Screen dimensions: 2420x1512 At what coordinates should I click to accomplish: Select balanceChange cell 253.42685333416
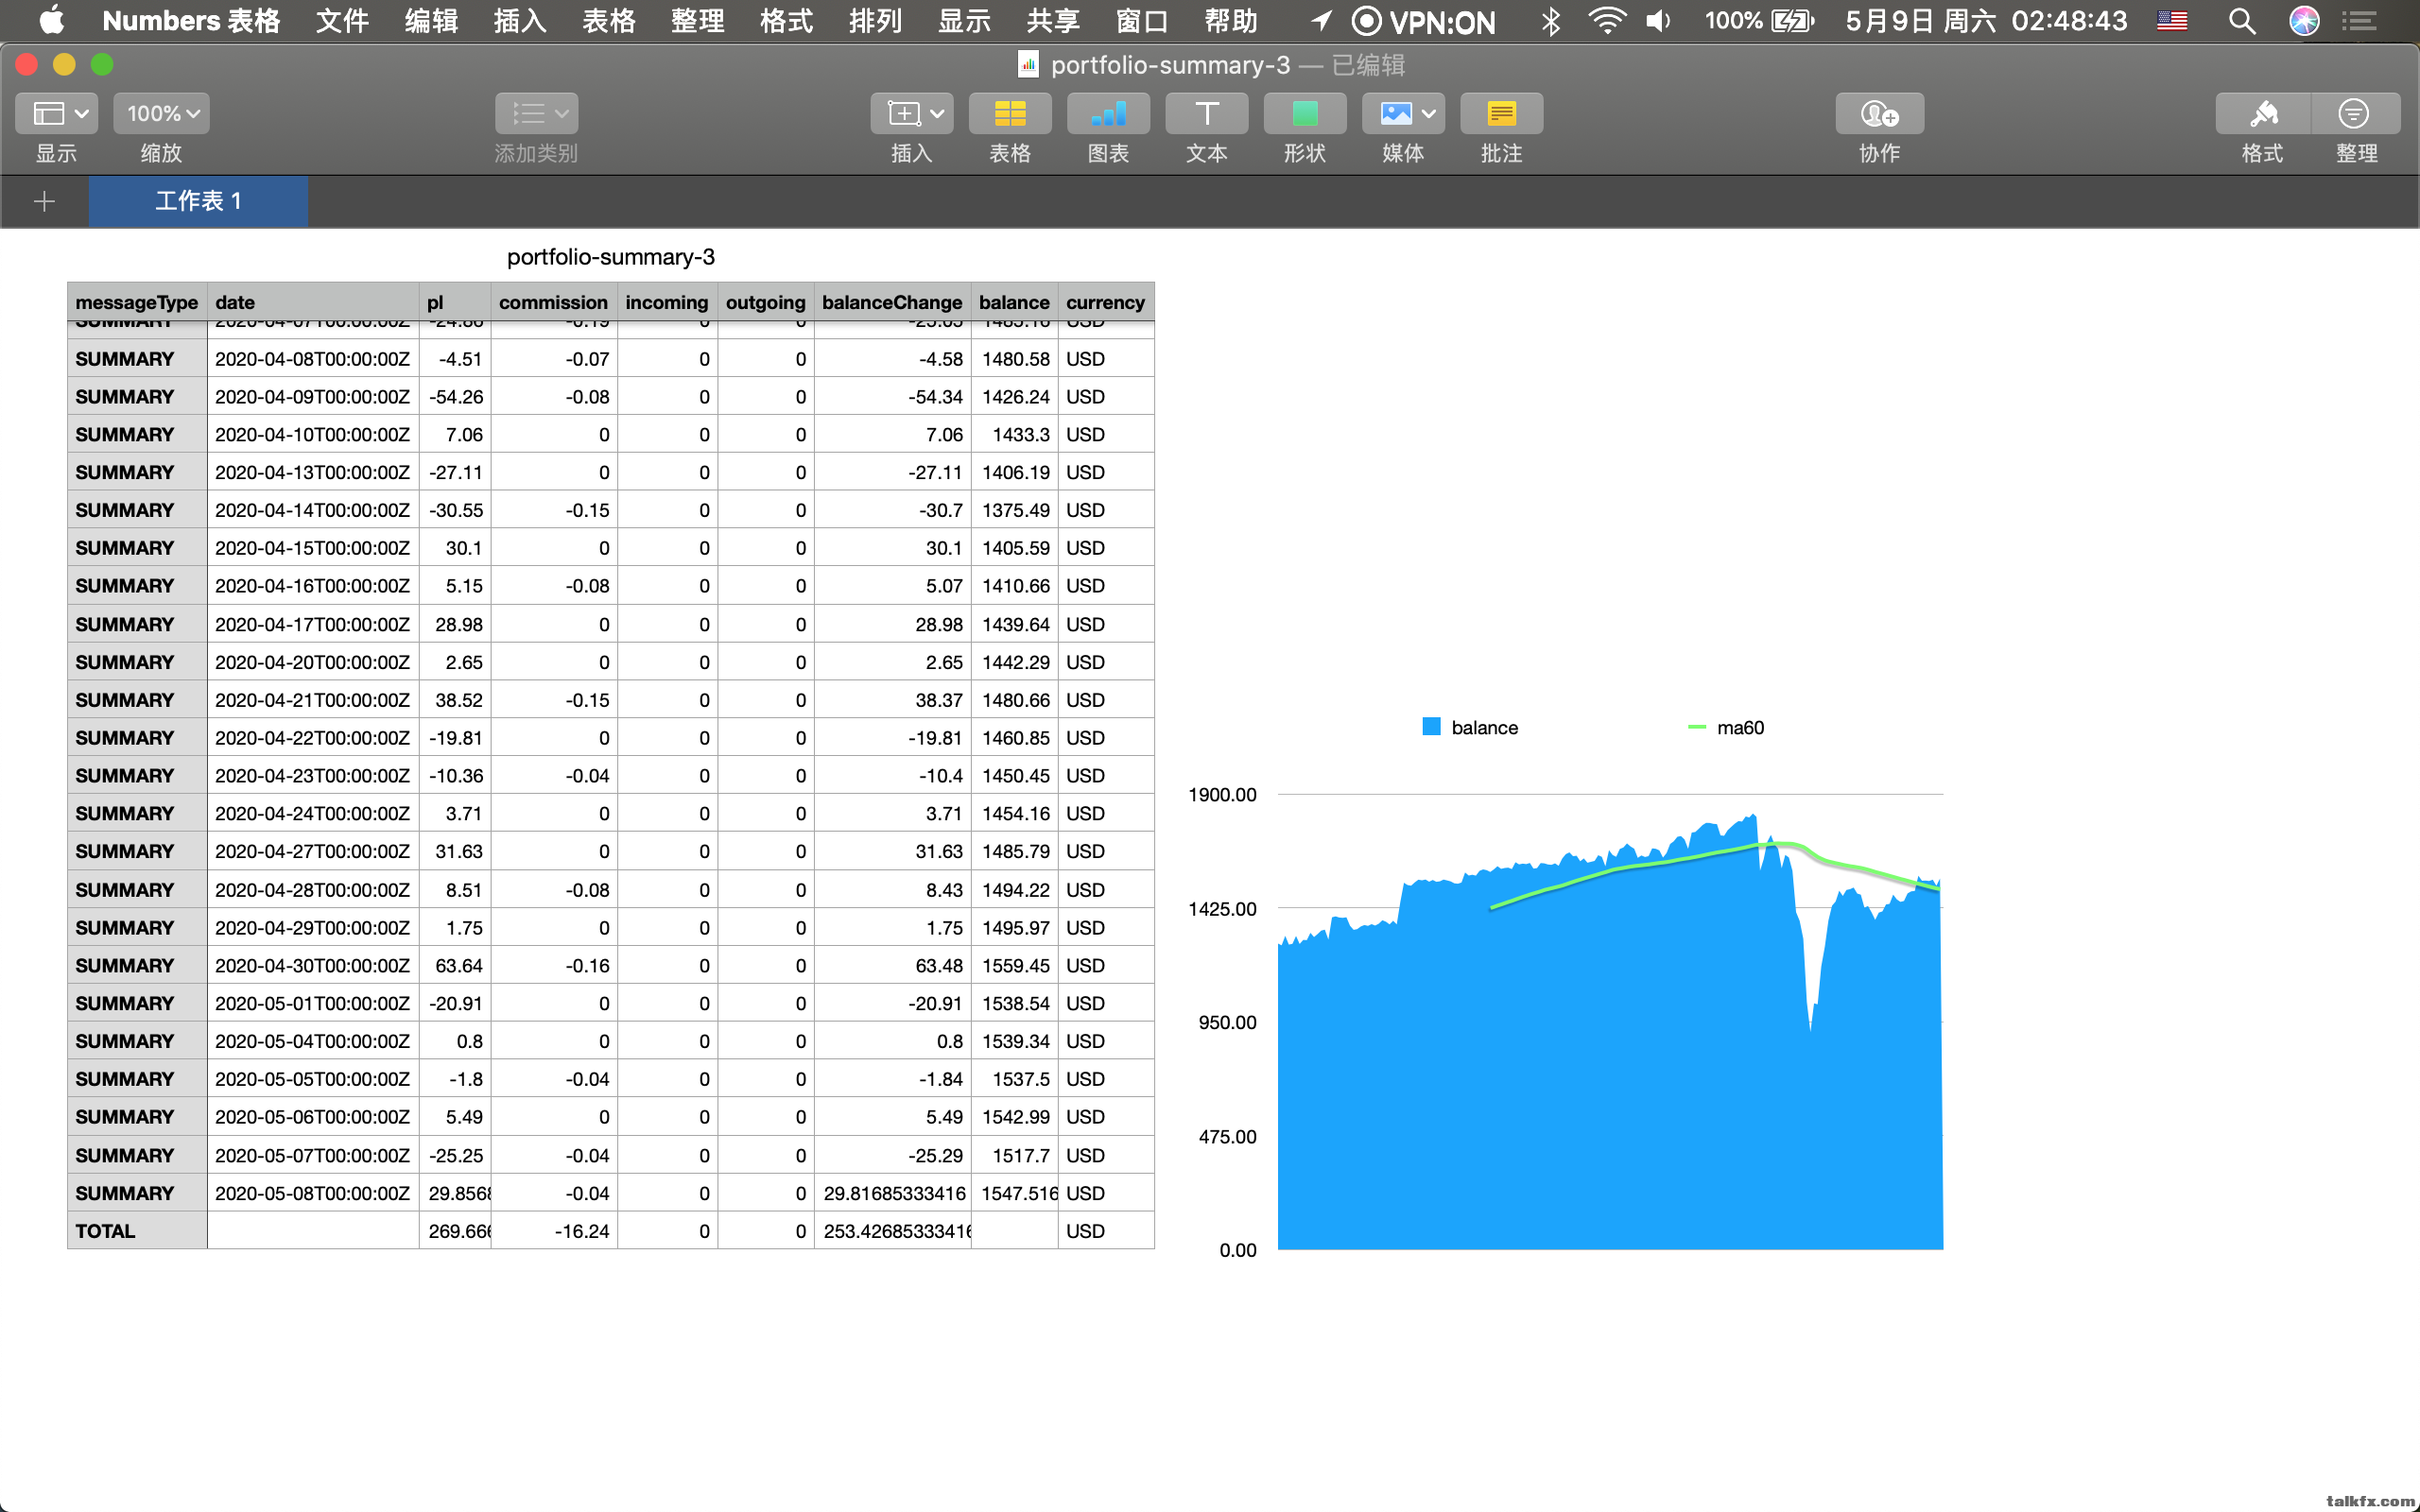(x=892, y=1231)
